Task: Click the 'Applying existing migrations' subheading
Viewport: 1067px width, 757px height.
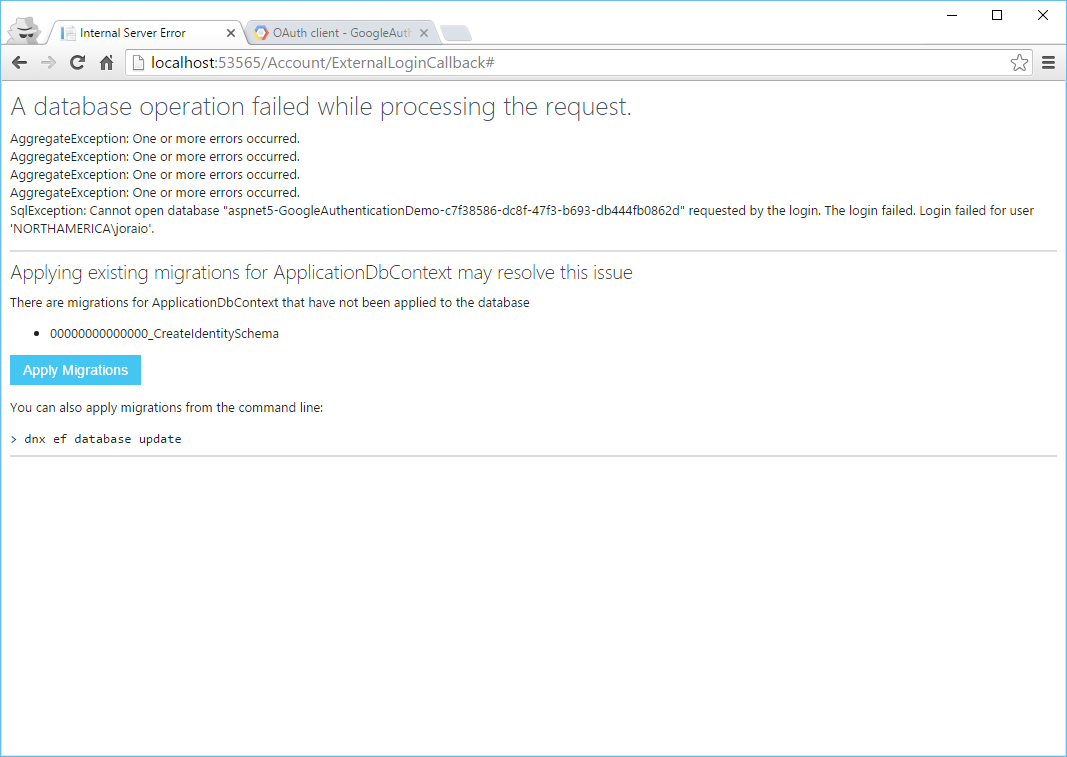Action: tap(321, 272)
